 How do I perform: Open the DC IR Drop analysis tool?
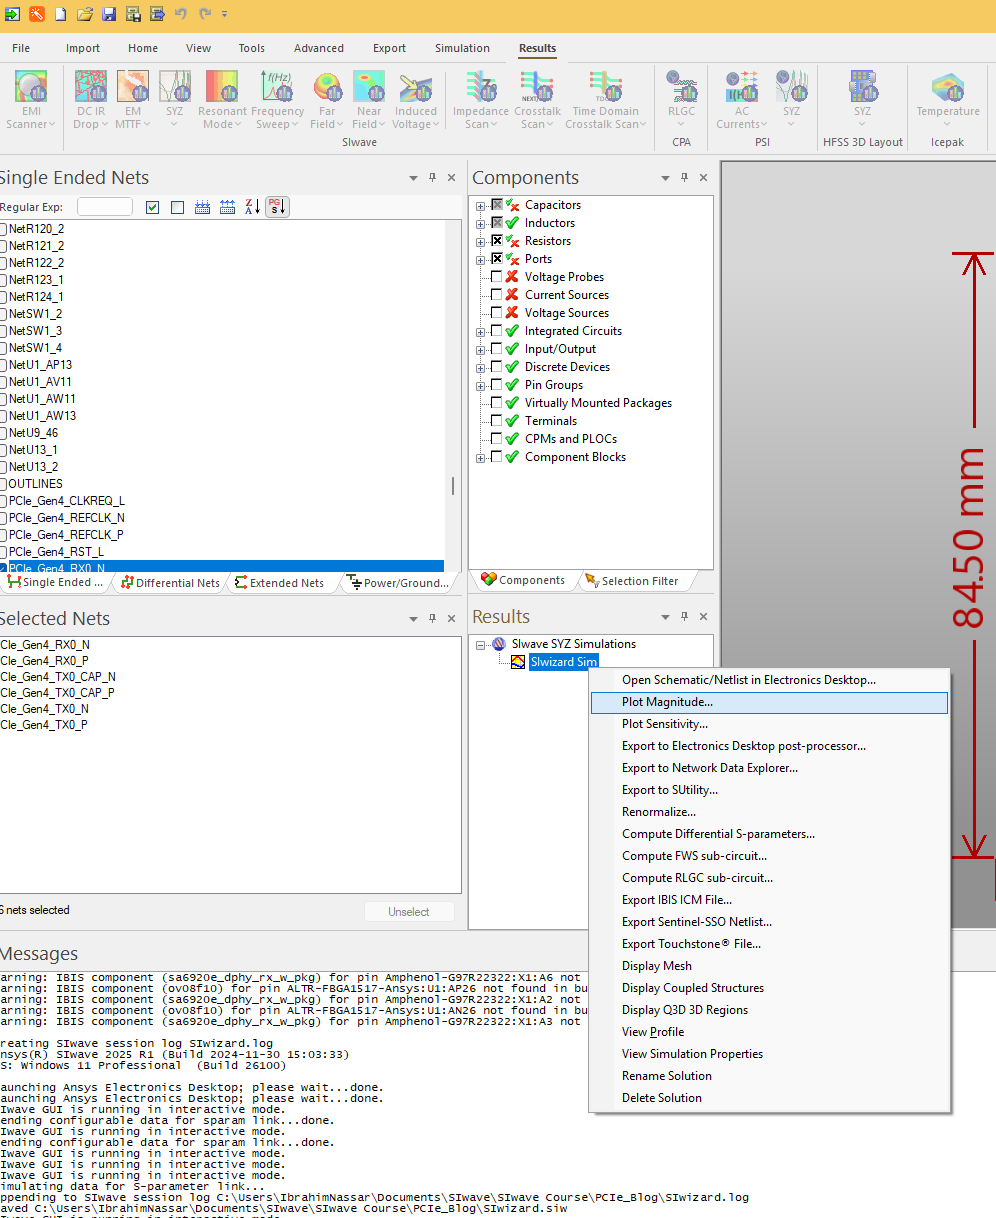90,98
